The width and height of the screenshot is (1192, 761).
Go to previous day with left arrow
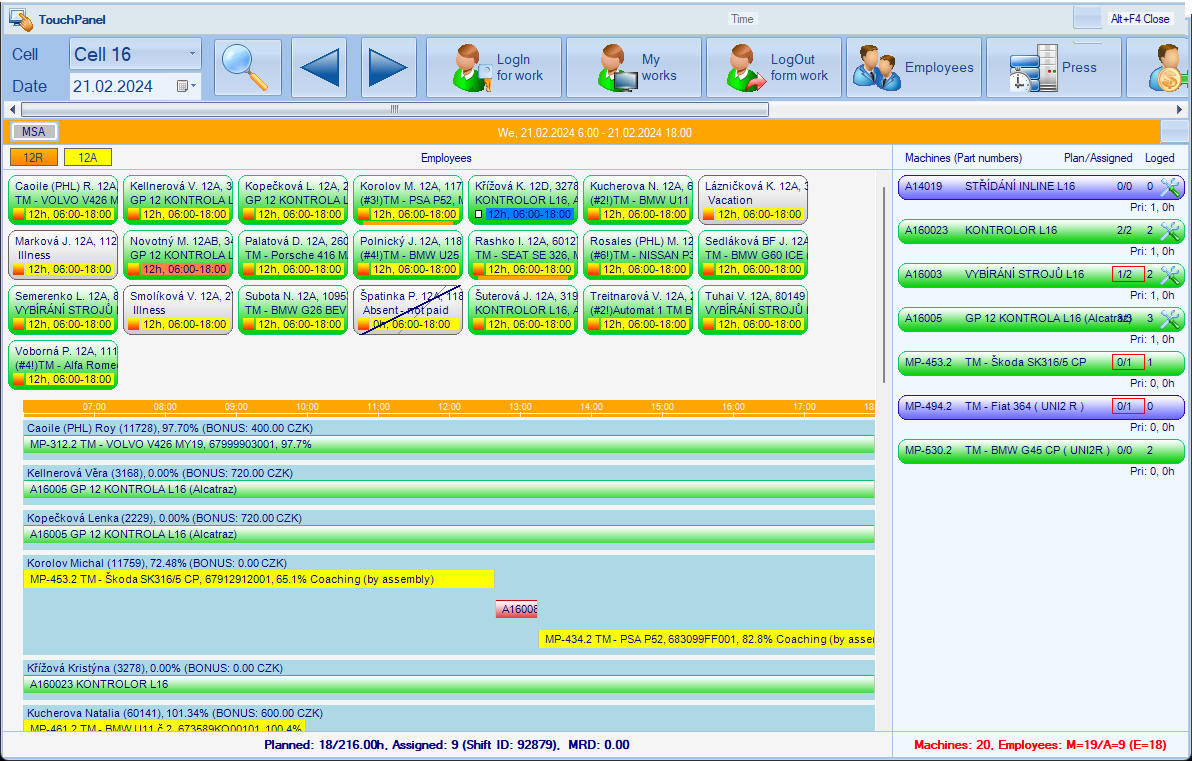319,68
